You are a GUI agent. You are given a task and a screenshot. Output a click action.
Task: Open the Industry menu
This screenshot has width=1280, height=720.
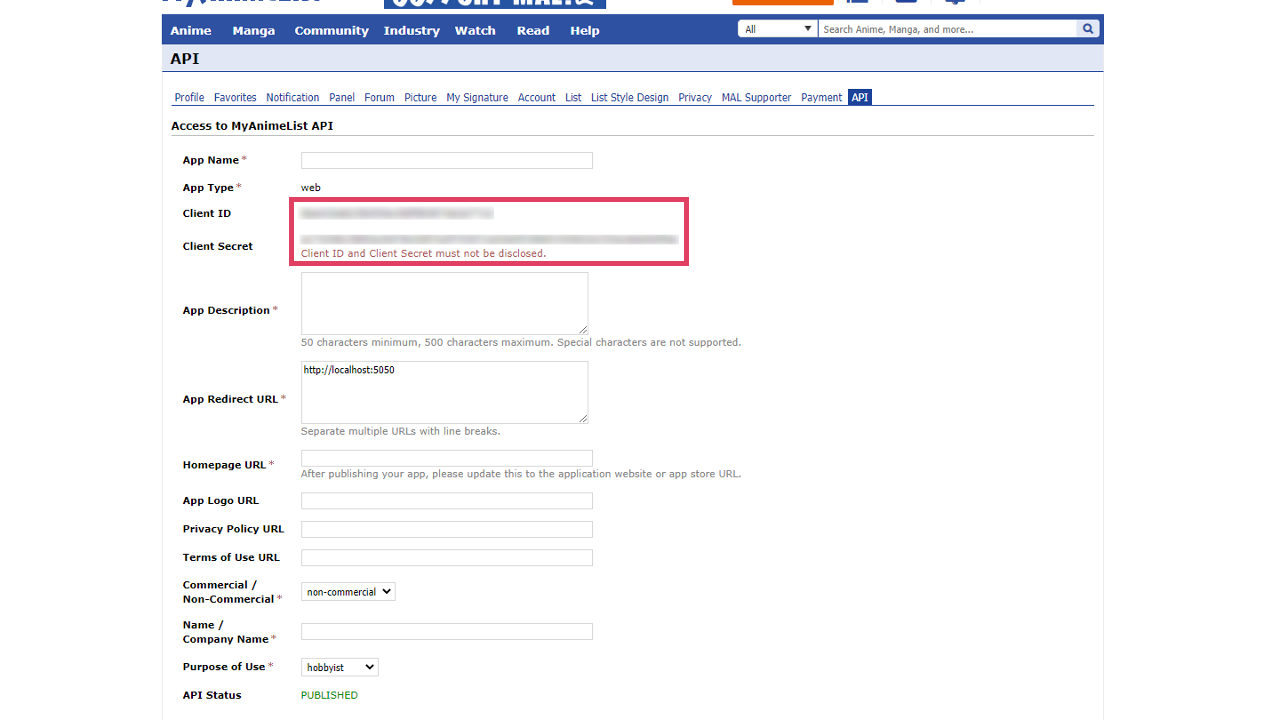click(412, 30)
